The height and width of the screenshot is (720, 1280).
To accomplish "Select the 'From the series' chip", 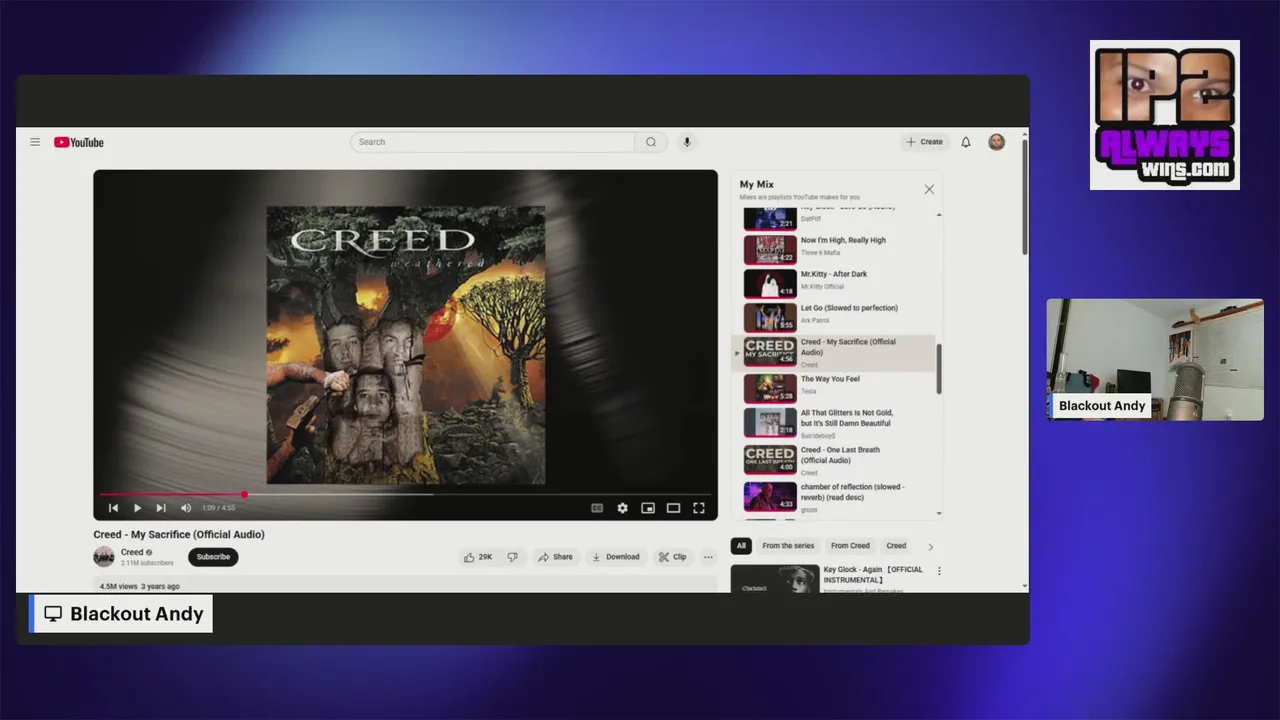I will coord(788,546).
